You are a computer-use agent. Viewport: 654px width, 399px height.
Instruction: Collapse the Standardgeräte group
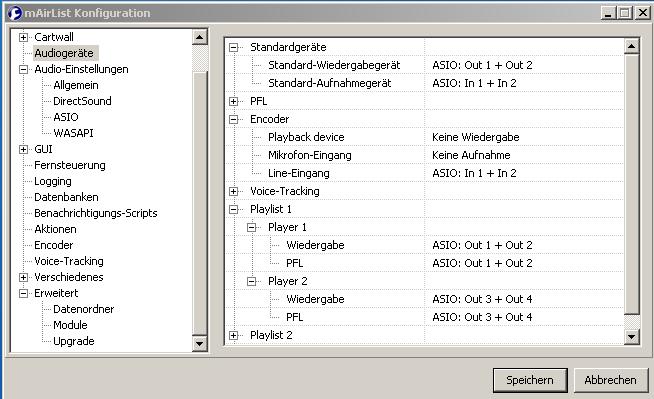click(x=234, y=48)
